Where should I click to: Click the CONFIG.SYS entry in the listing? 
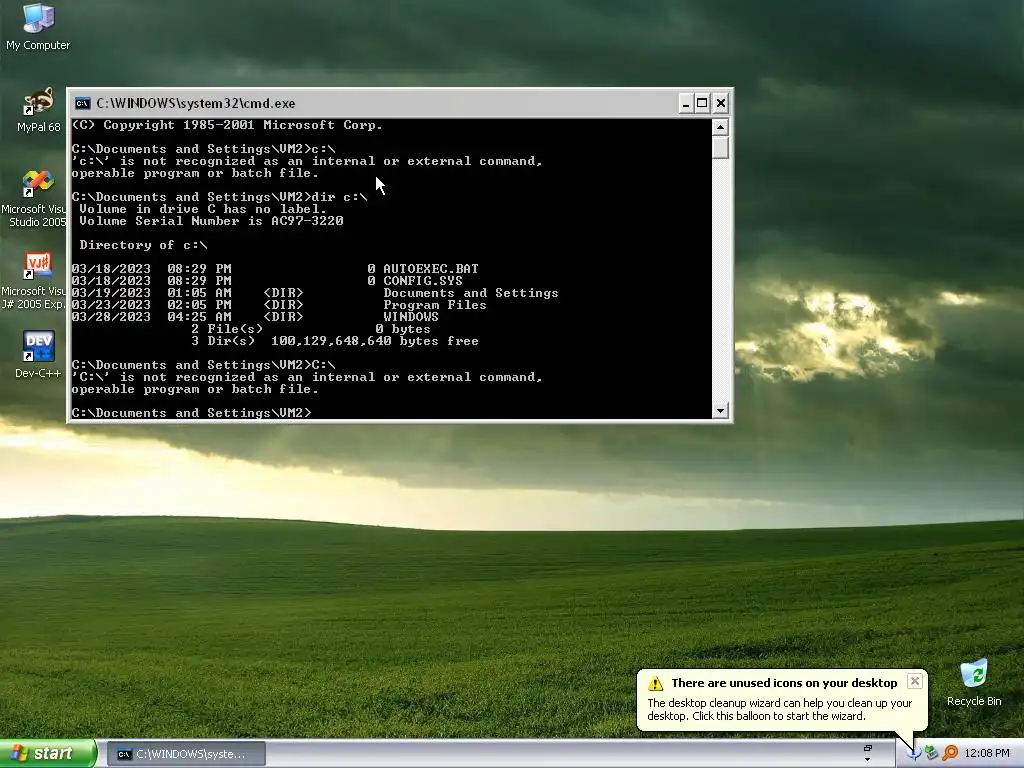pyautogui.click(x=423, y=281)
